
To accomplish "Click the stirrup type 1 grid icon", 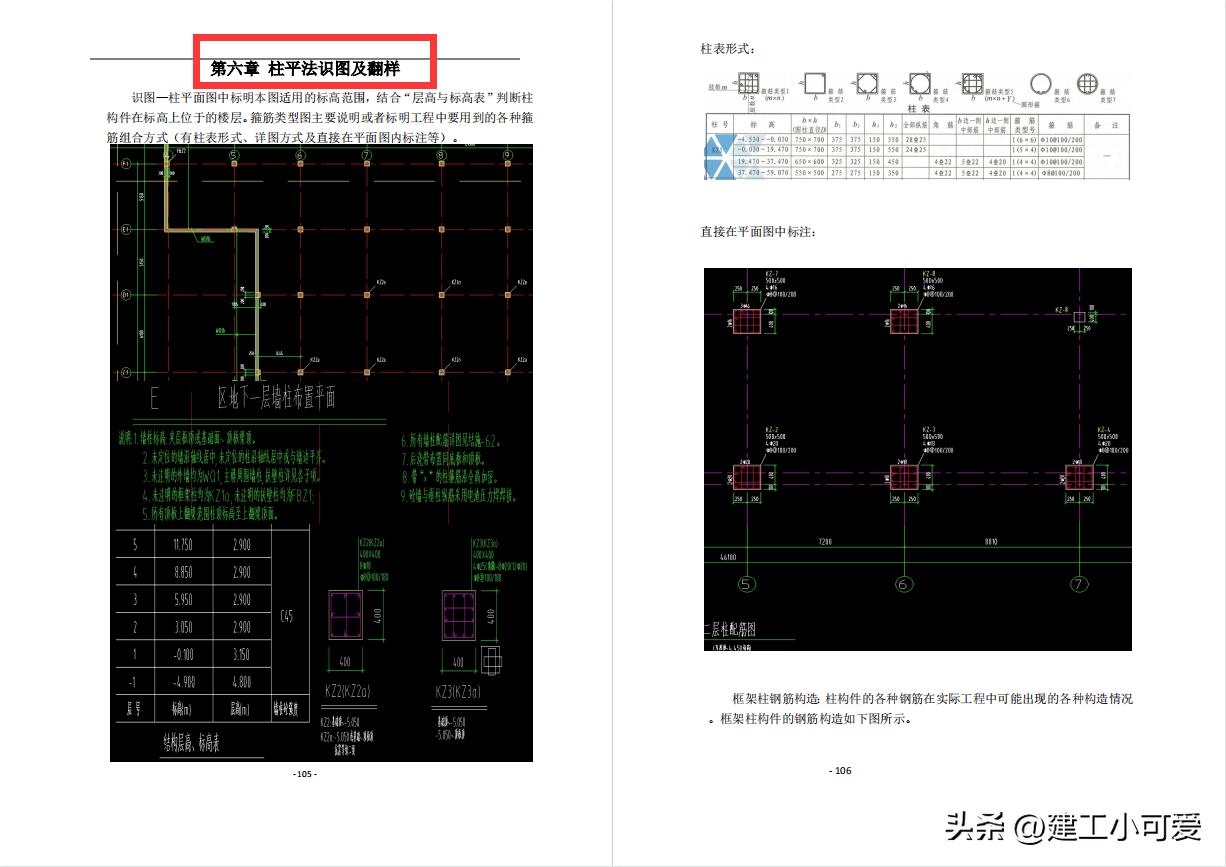I will tap(750, 84).
